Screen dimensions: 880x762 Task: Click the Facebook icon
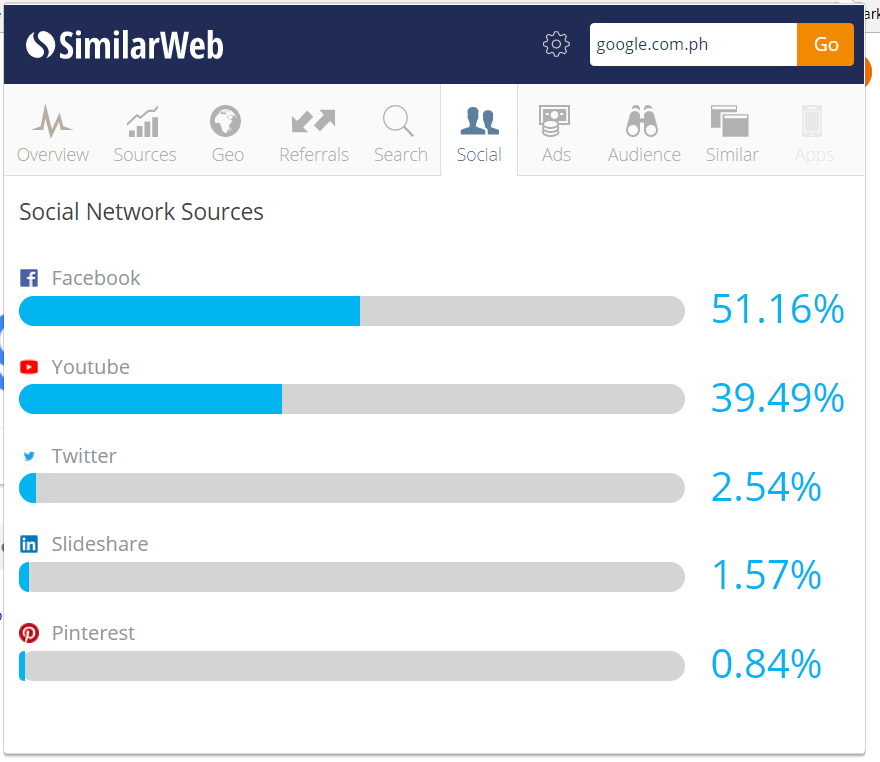(29, 278)
